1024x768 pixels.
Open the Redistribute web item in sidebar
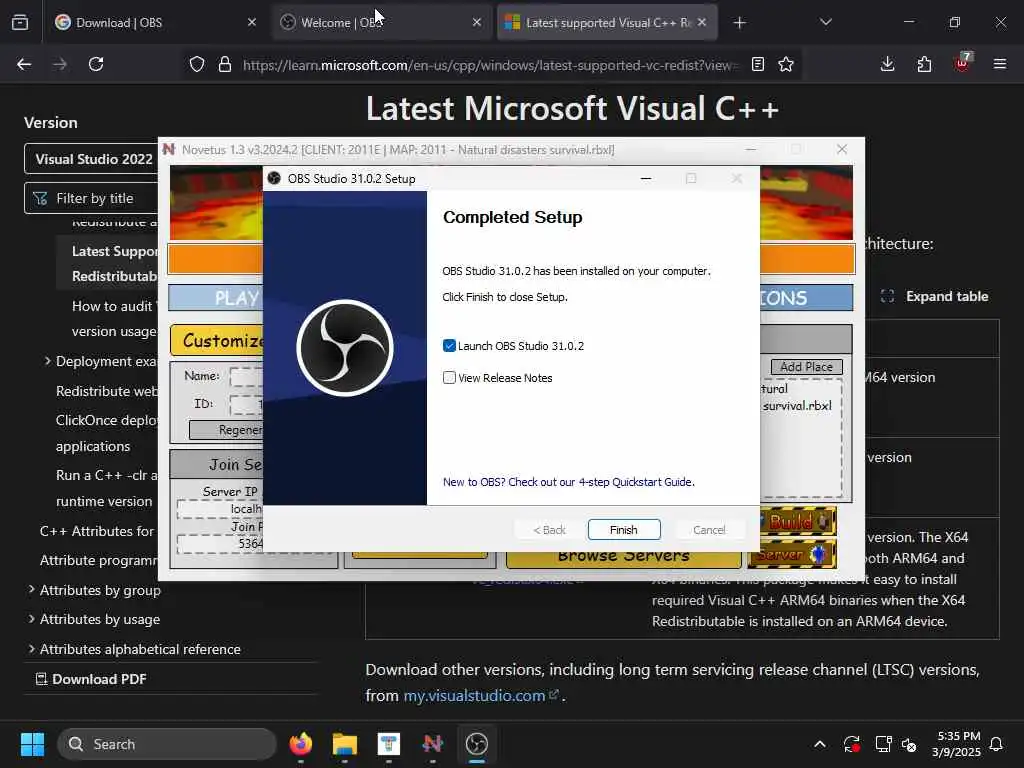[106, 391]
